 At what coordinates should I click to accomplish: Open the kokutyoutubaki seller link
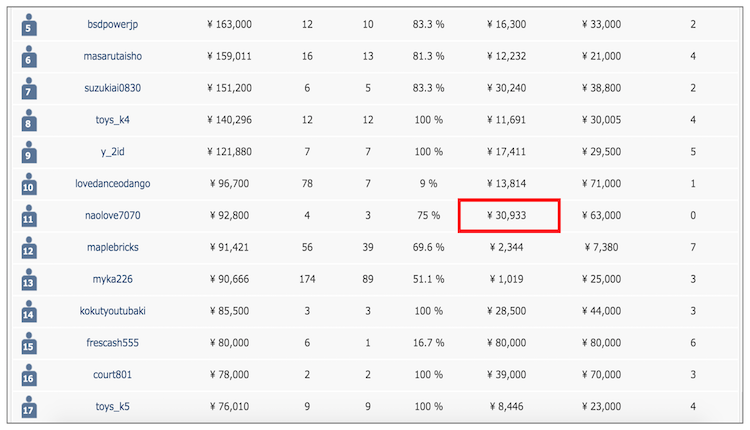click(x=112, y=311)
